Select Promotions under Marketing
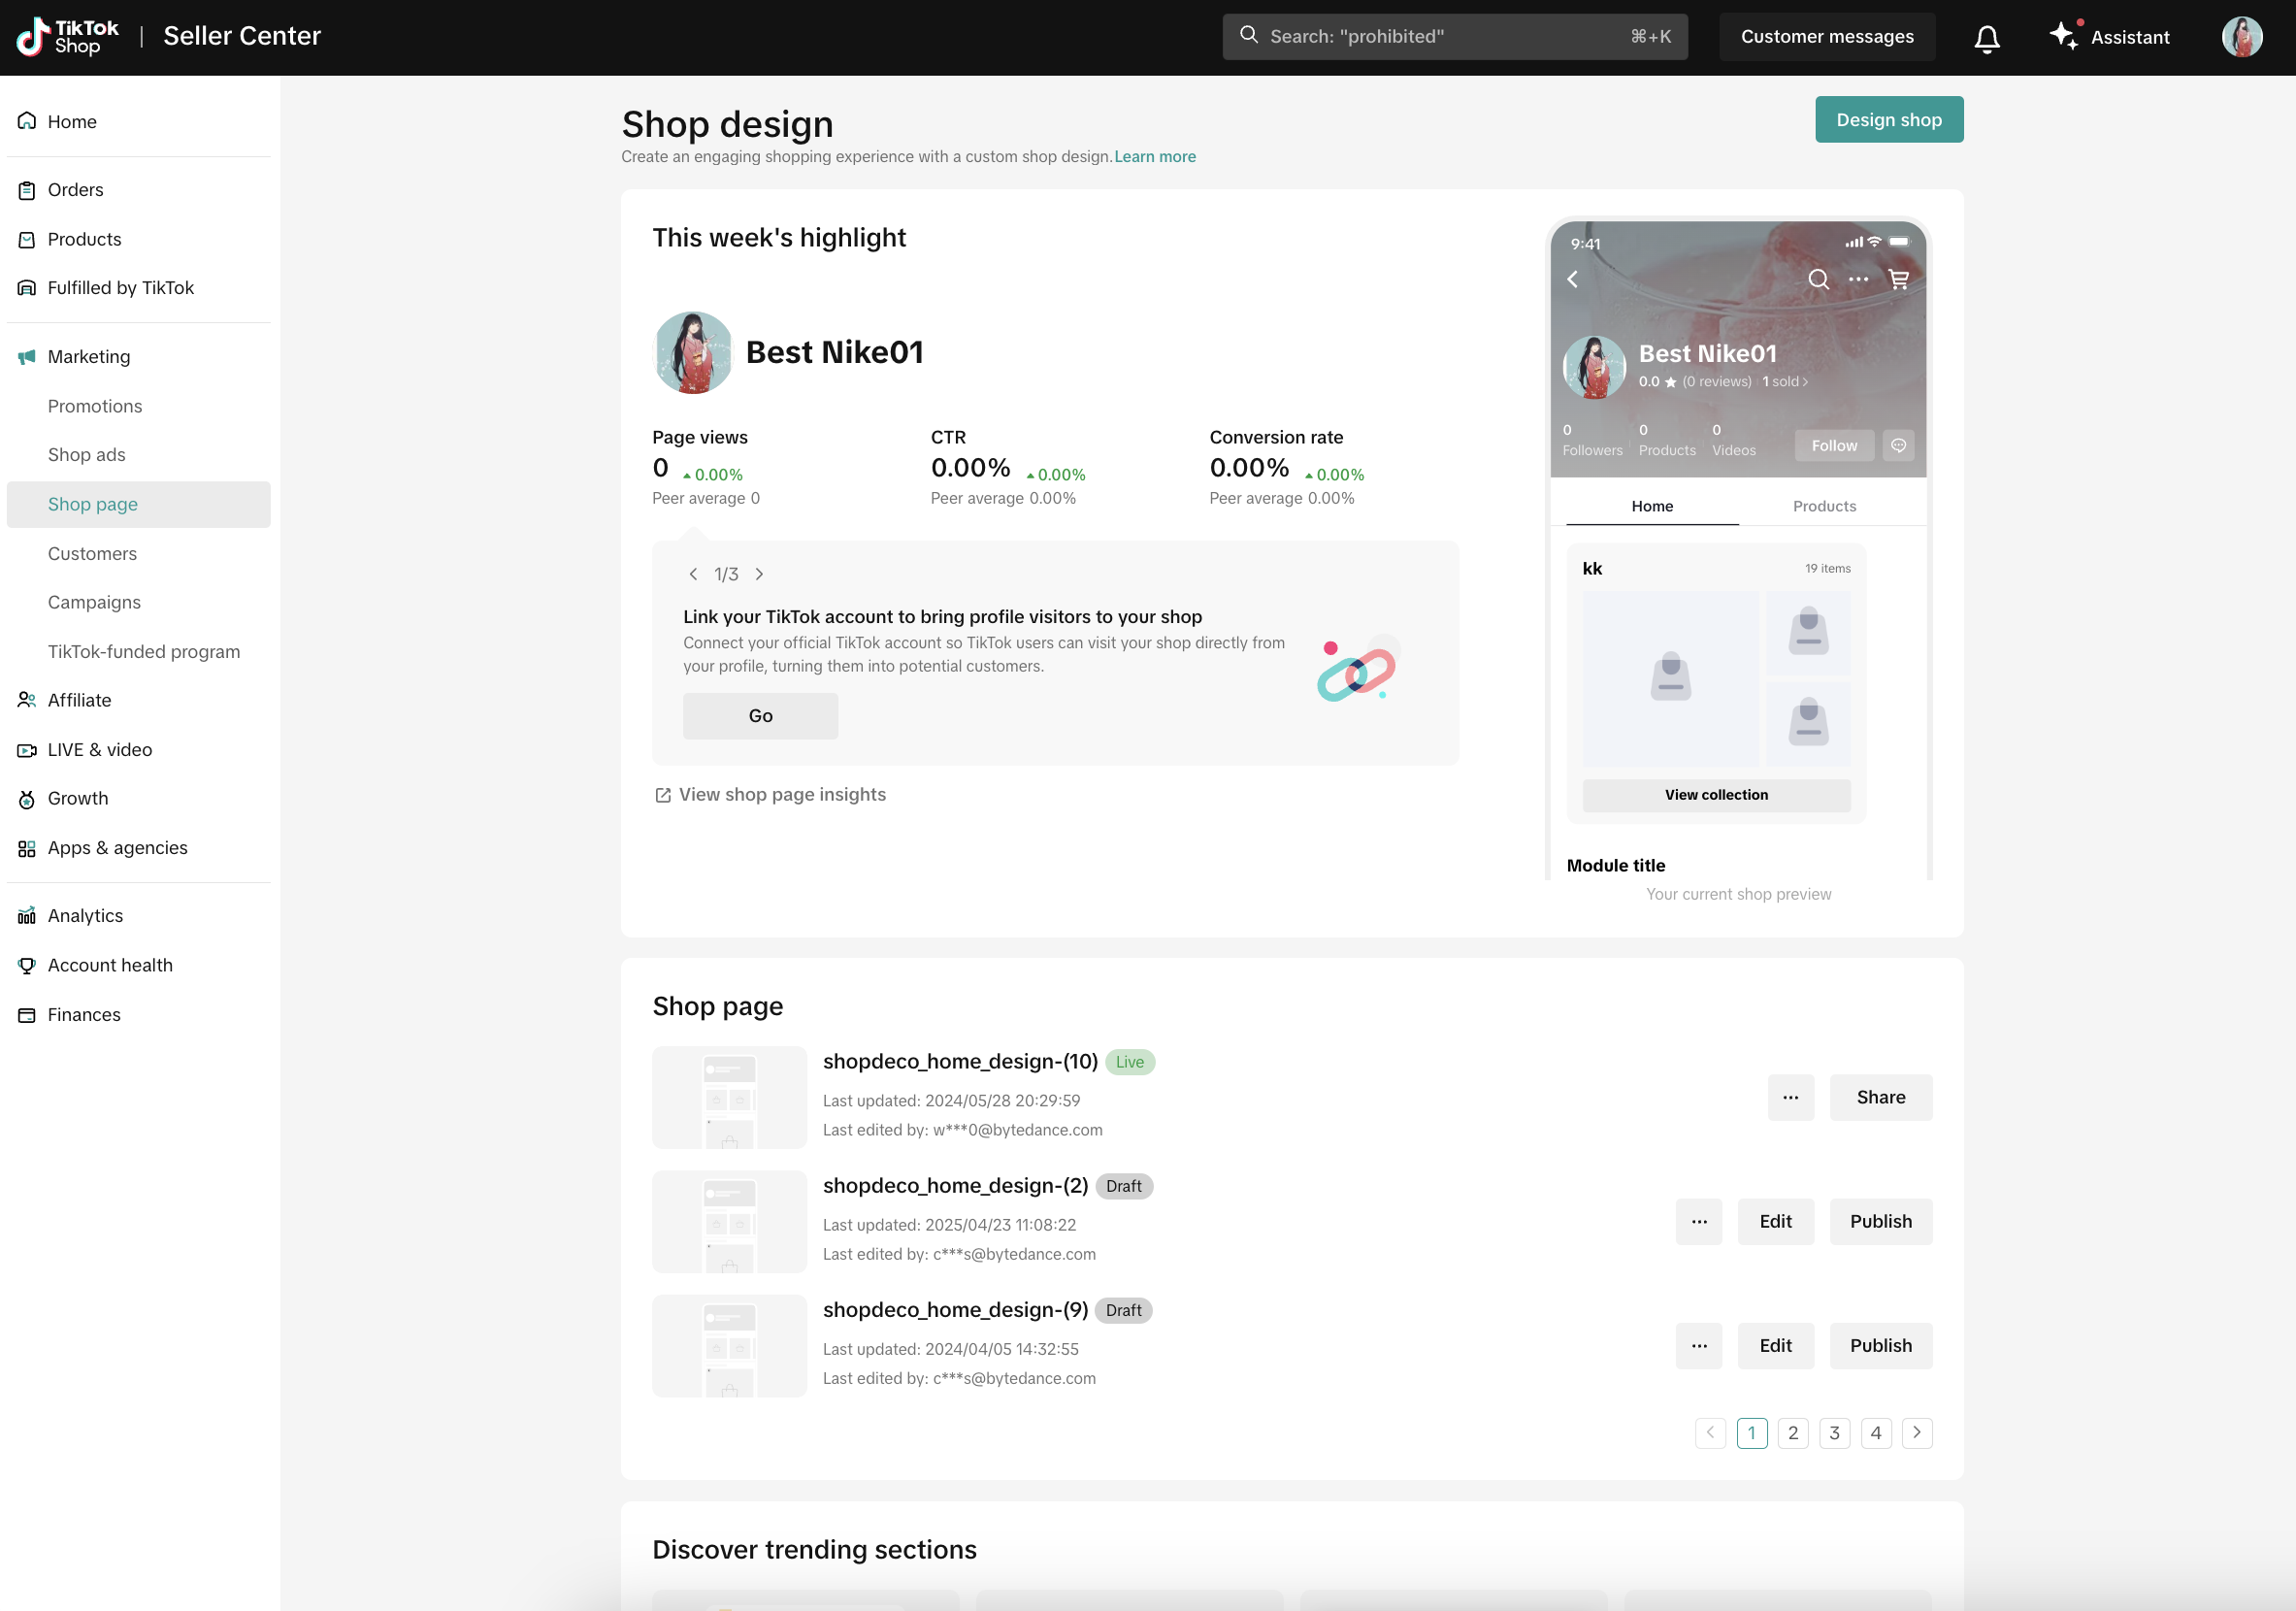Image resolution: width=2296 pixels, height=1611 pixels. pos(95,406)
